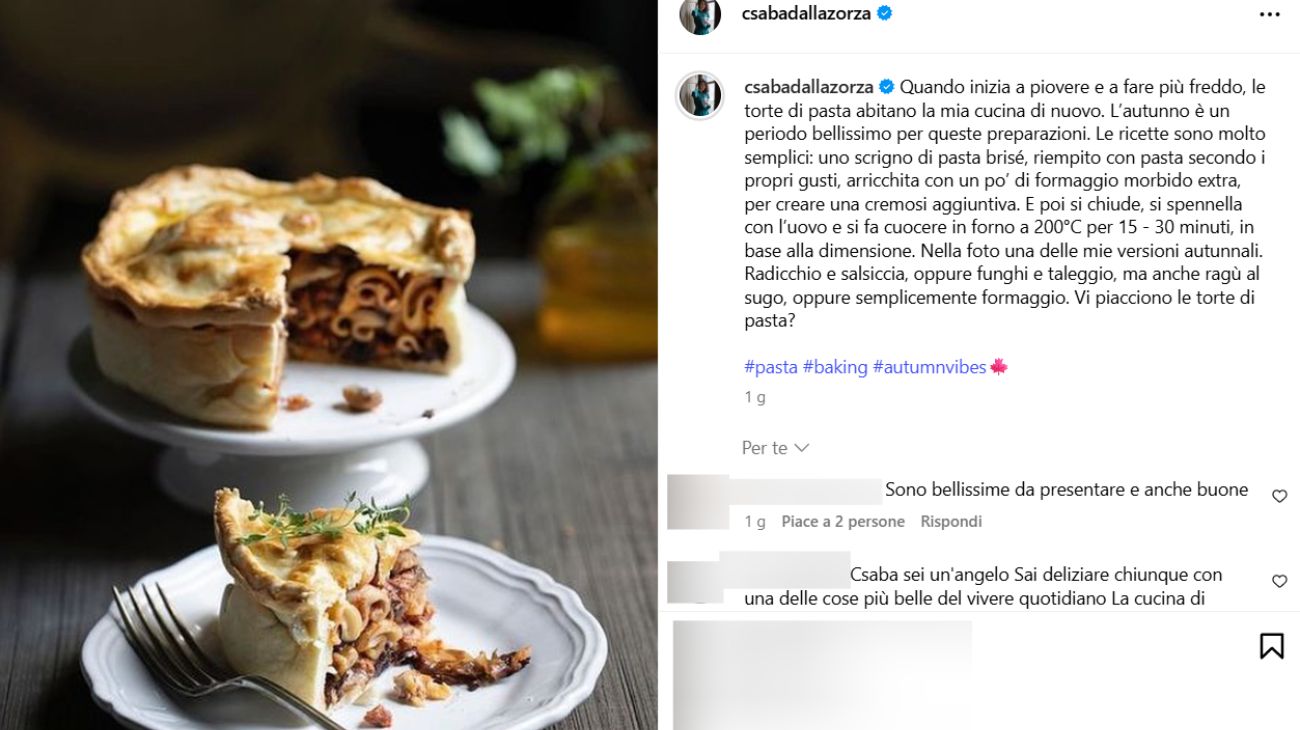View 'Piace a 2 persone' likes list
Image resolution: width=1300 pixels, height=730 pixels.
point(843,521)
